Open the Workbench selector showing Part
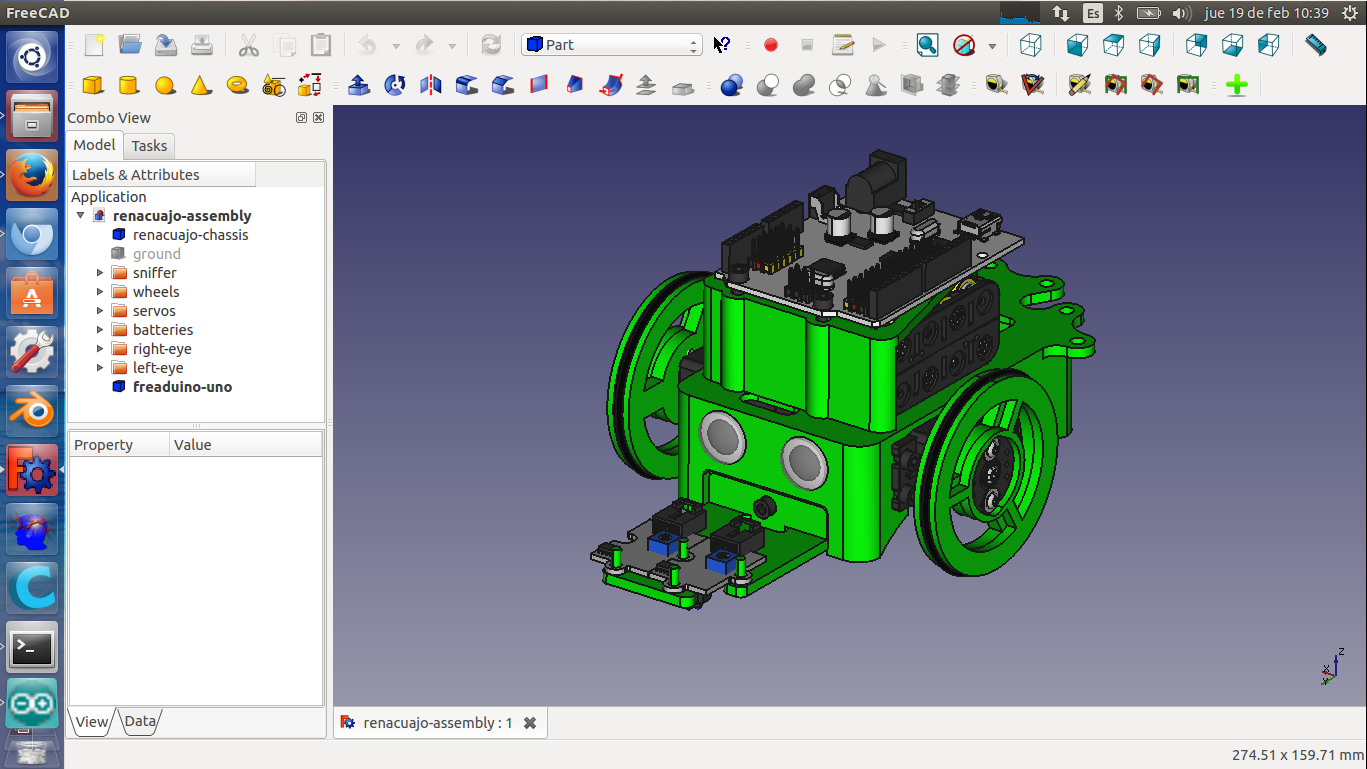Viewport: 1367px width, 769px height. pyautogui.click(x=611, y=45)
